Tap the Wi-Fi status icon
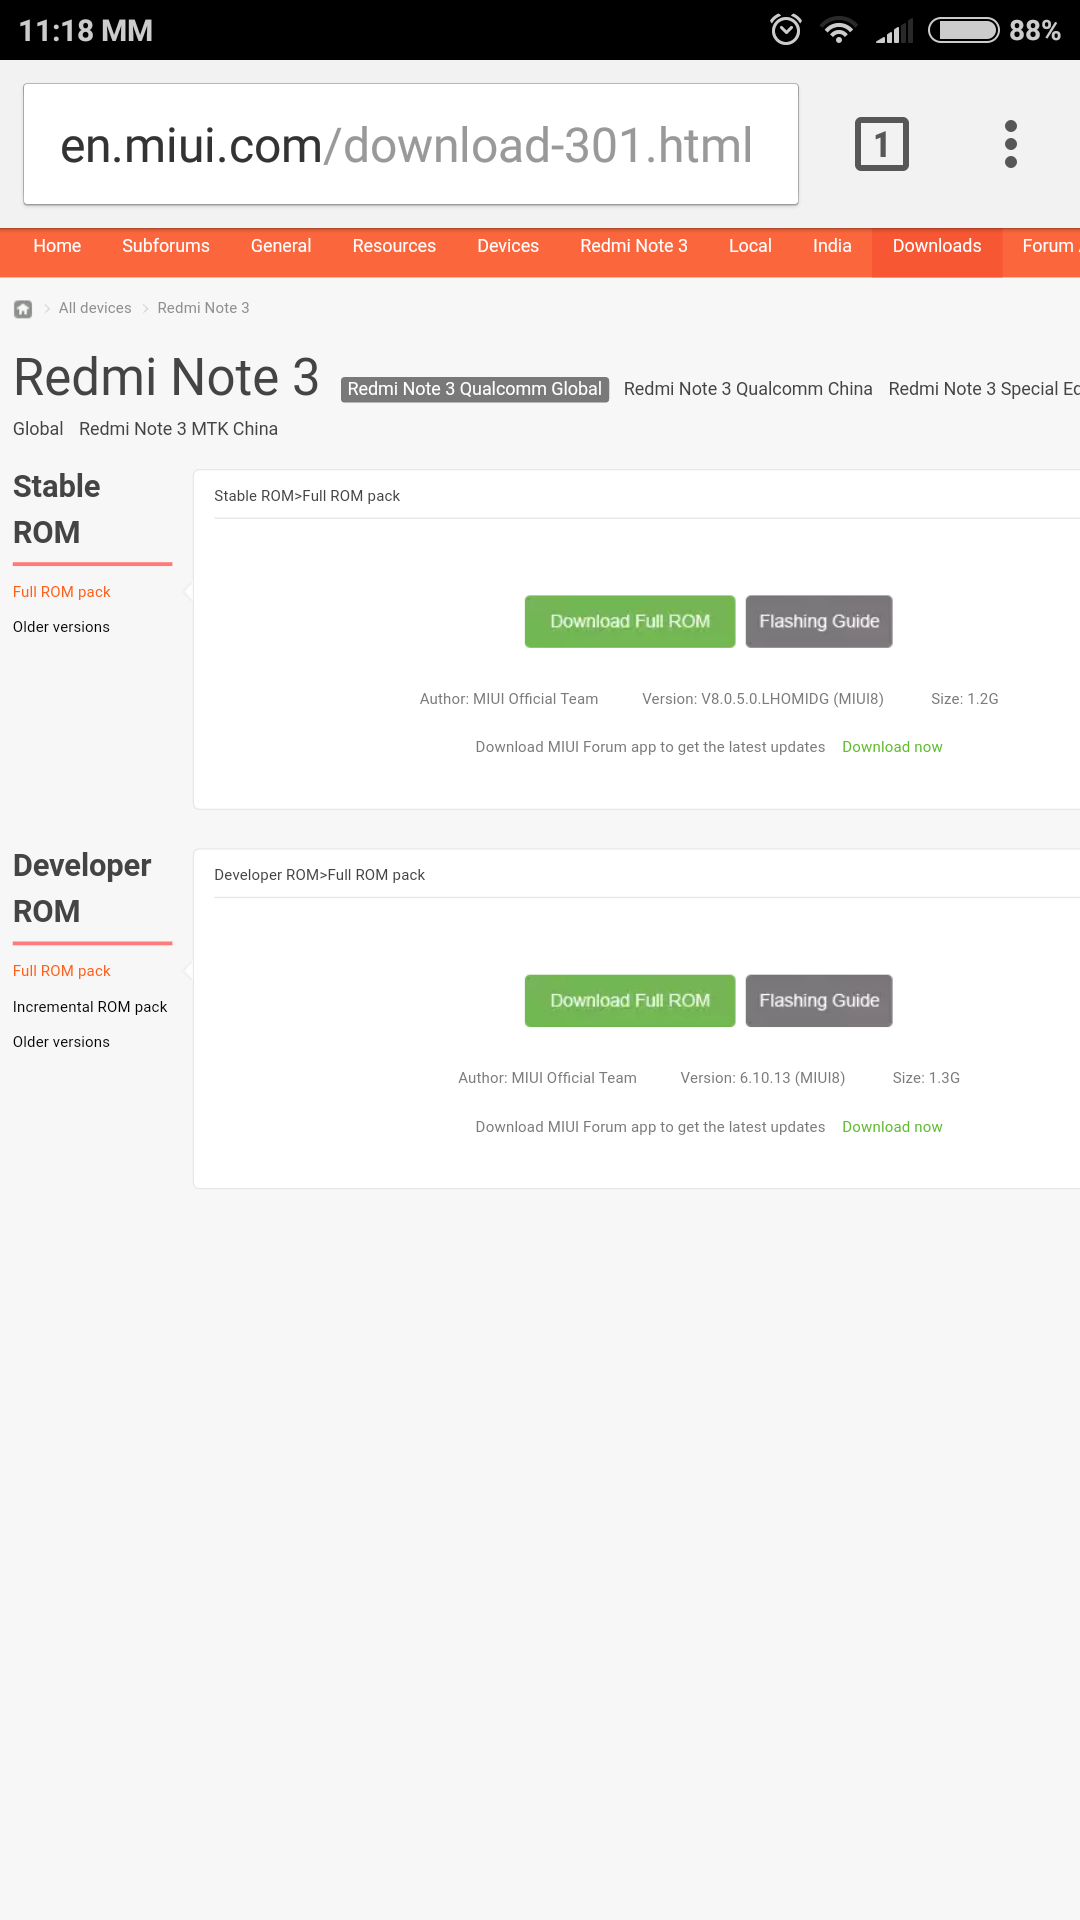The height and width of the screenshot is (1920, 1080). click(x=838, y=30)
